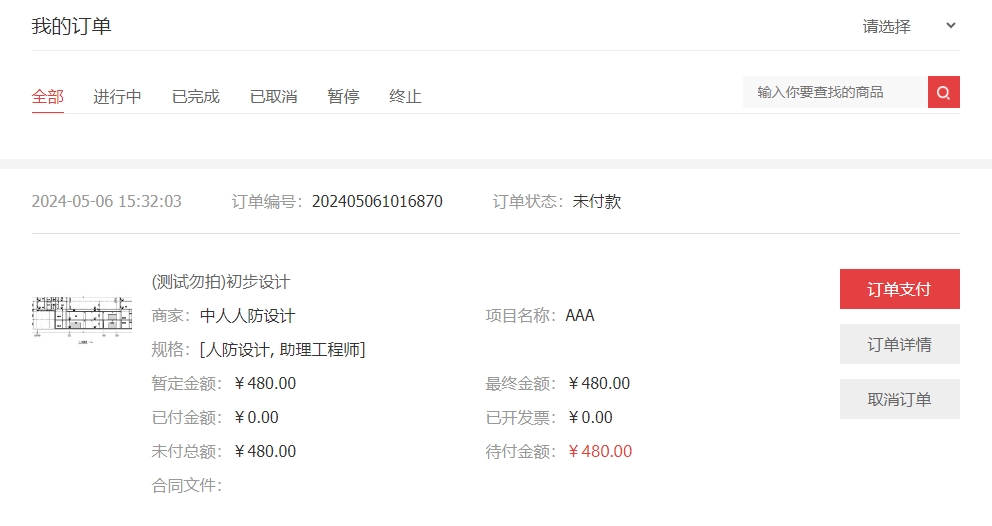The height and width of the screenshot is (526, 992).
Task: Switch to the 暂停 tab
Action: (344, 96)
